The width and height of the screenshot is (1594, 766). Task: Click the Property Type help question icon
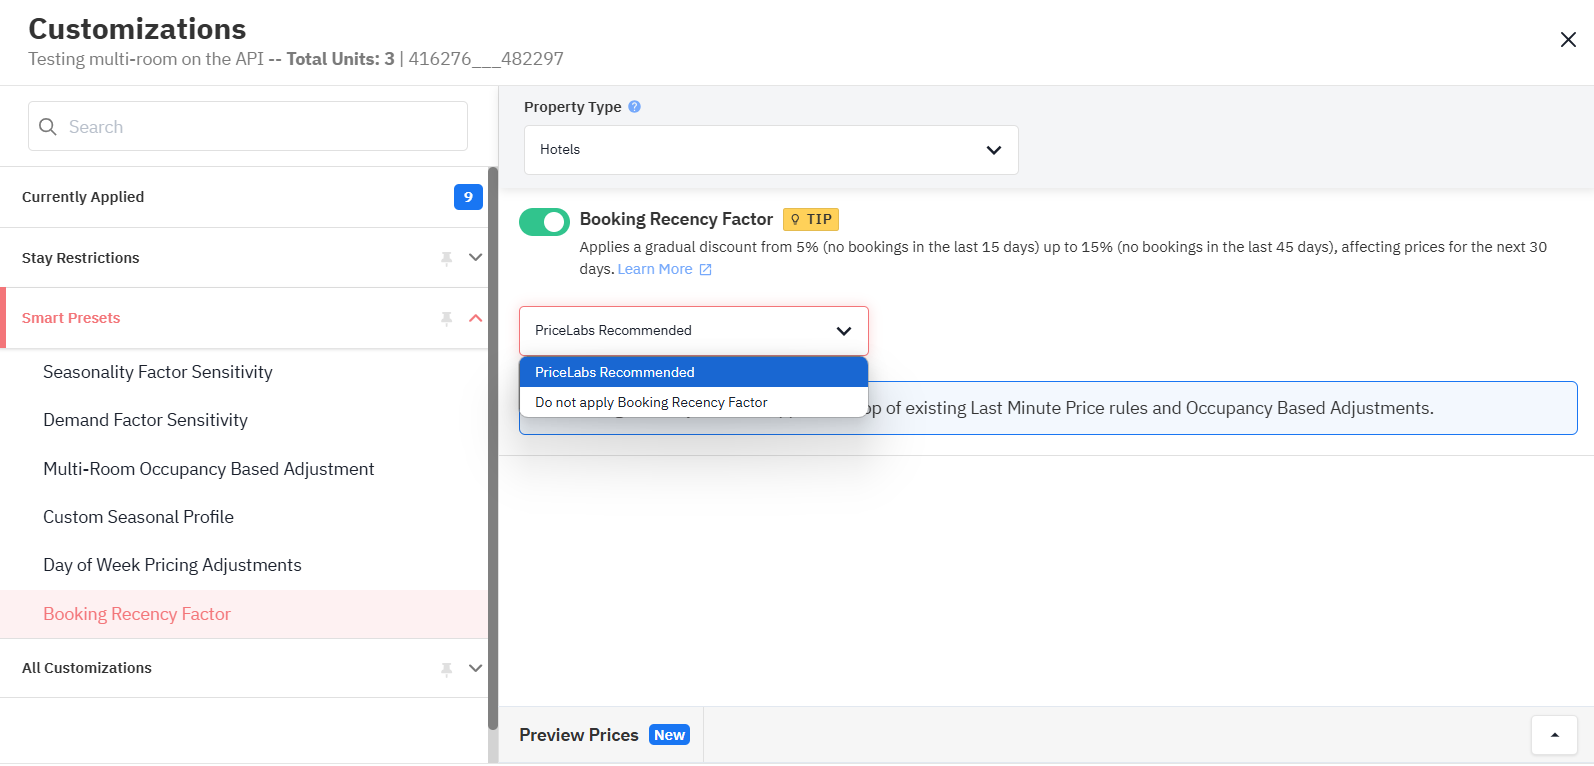[x=634, y=107]
